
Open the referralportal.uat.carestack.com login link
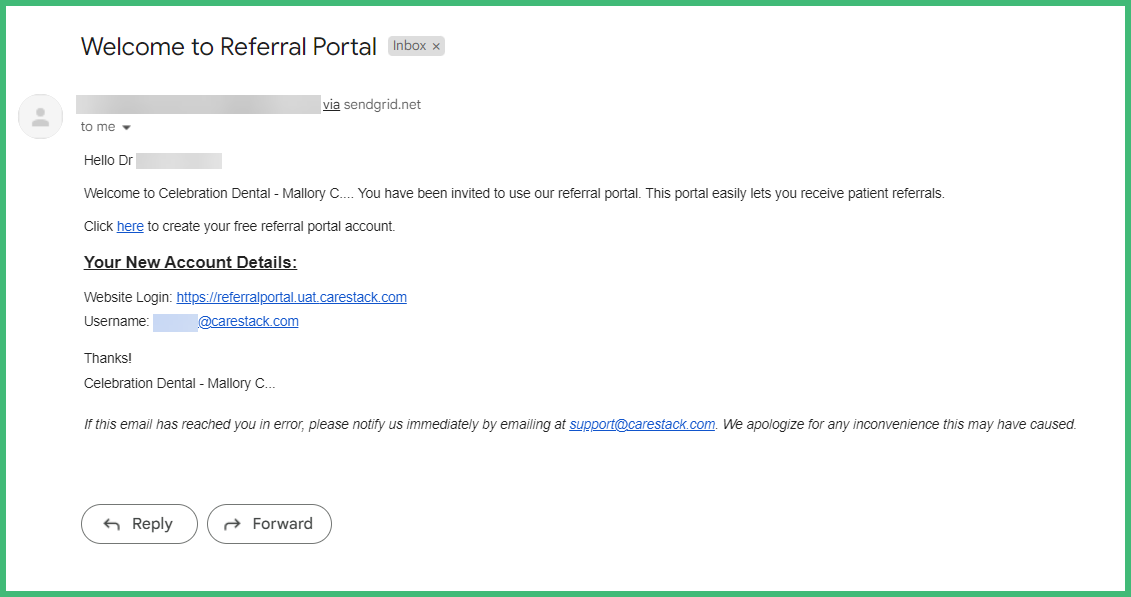[x=291, y=297]
